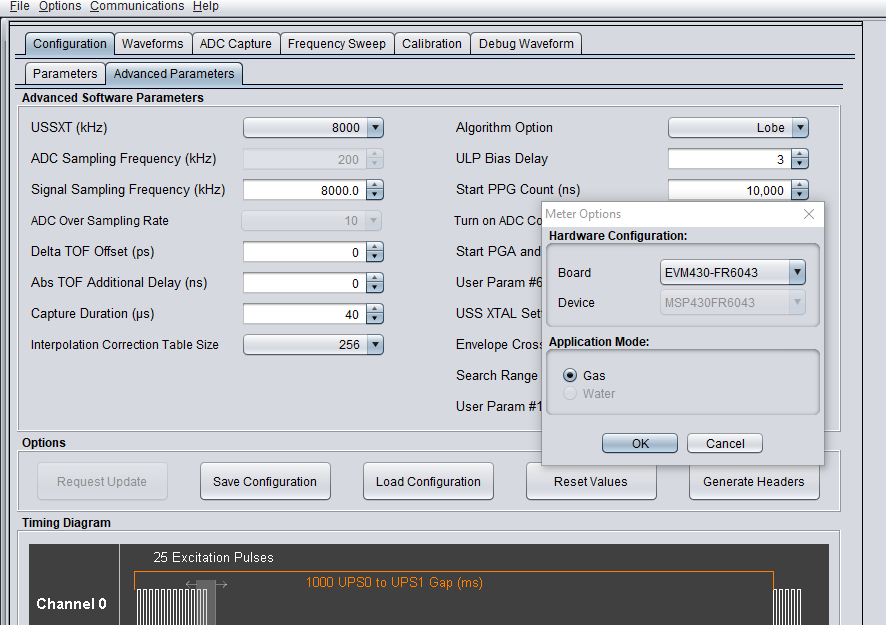This screenshot has height=625, width=886.
Task: Click OK in Meter Options
Action: [x=640, y=443]
